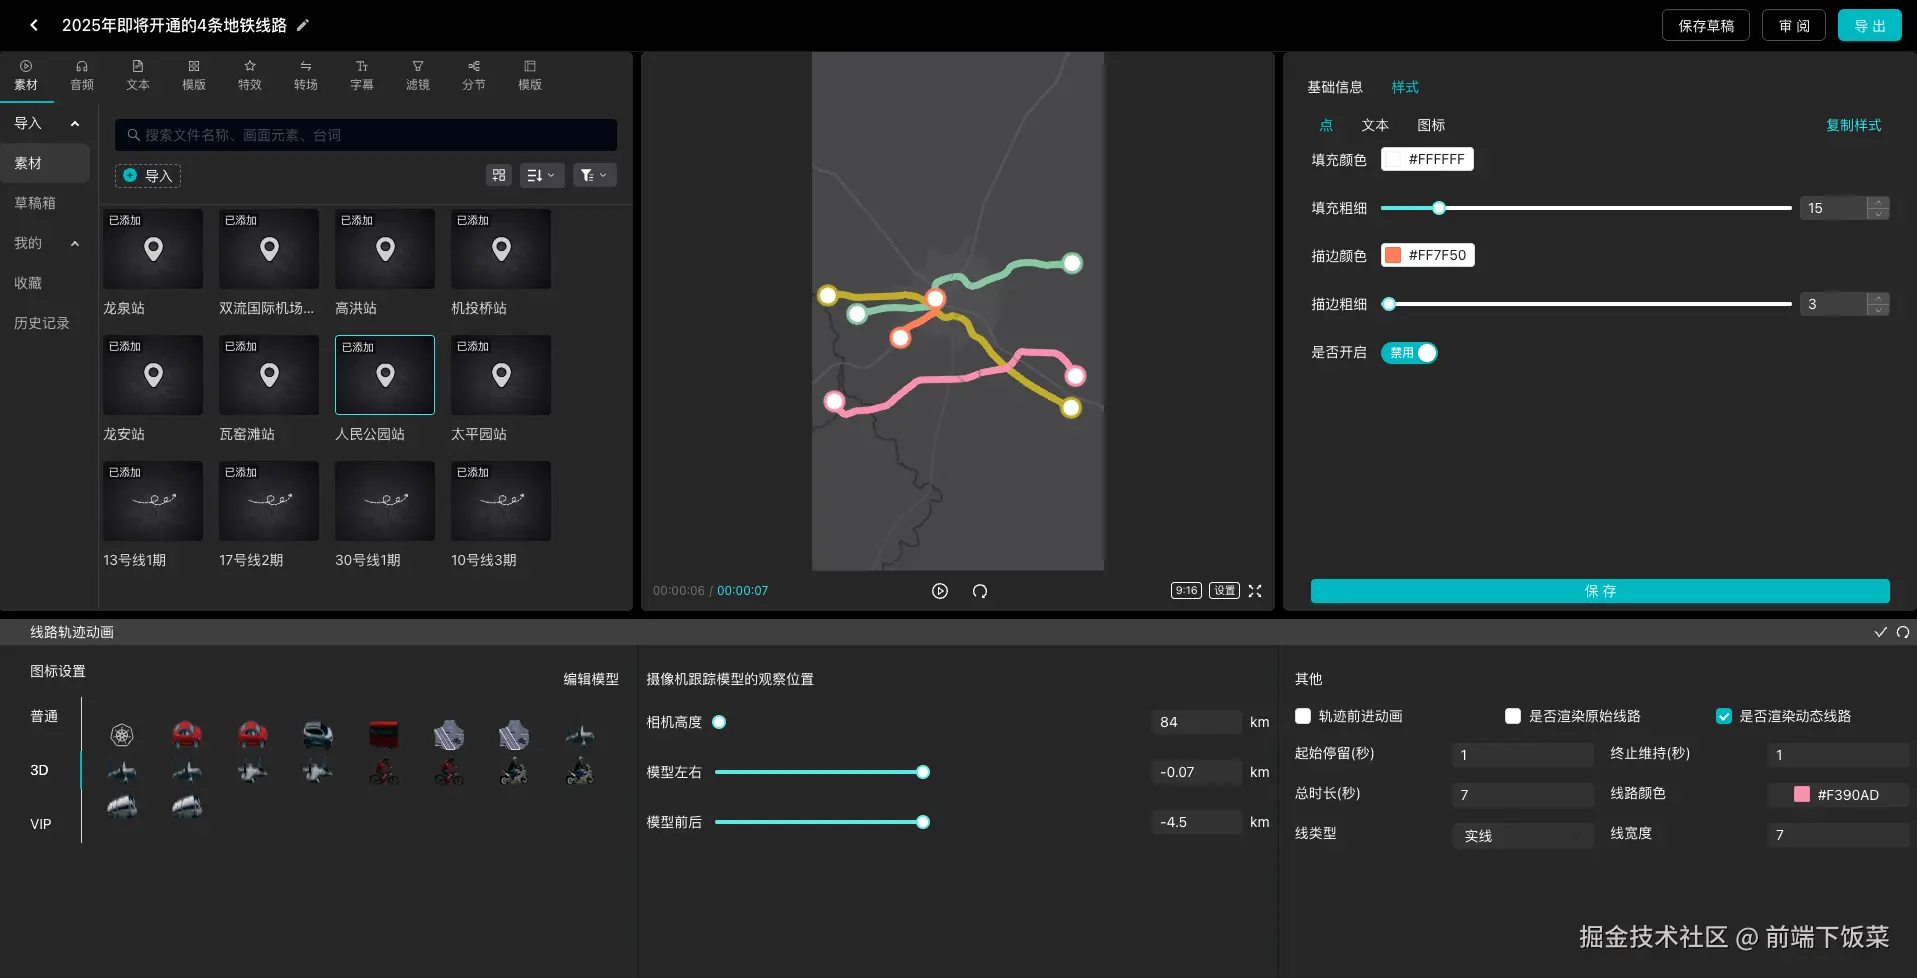This screenshot has height=978, width=1917.
Task: Collapse the 导入 section in the sidebar
Action: (x=75, y=124)
